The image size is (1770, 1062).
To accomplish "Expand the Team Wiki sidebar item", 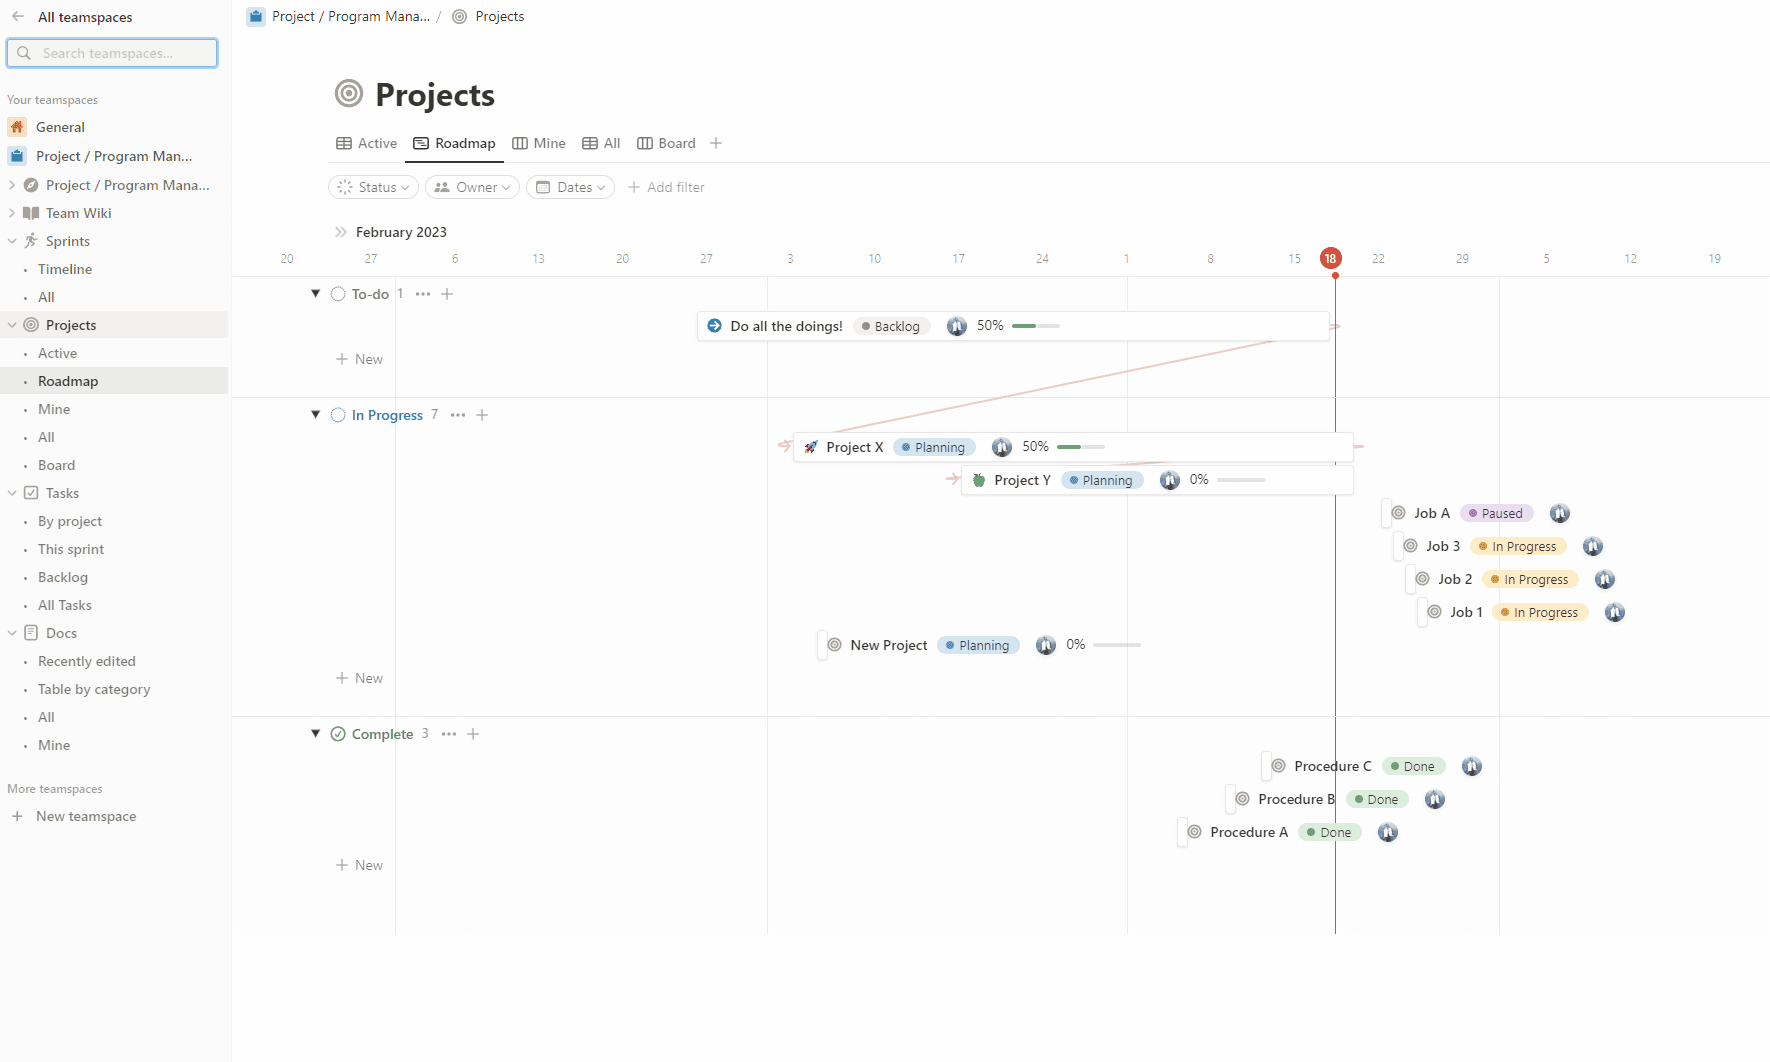I will [12, 213].
